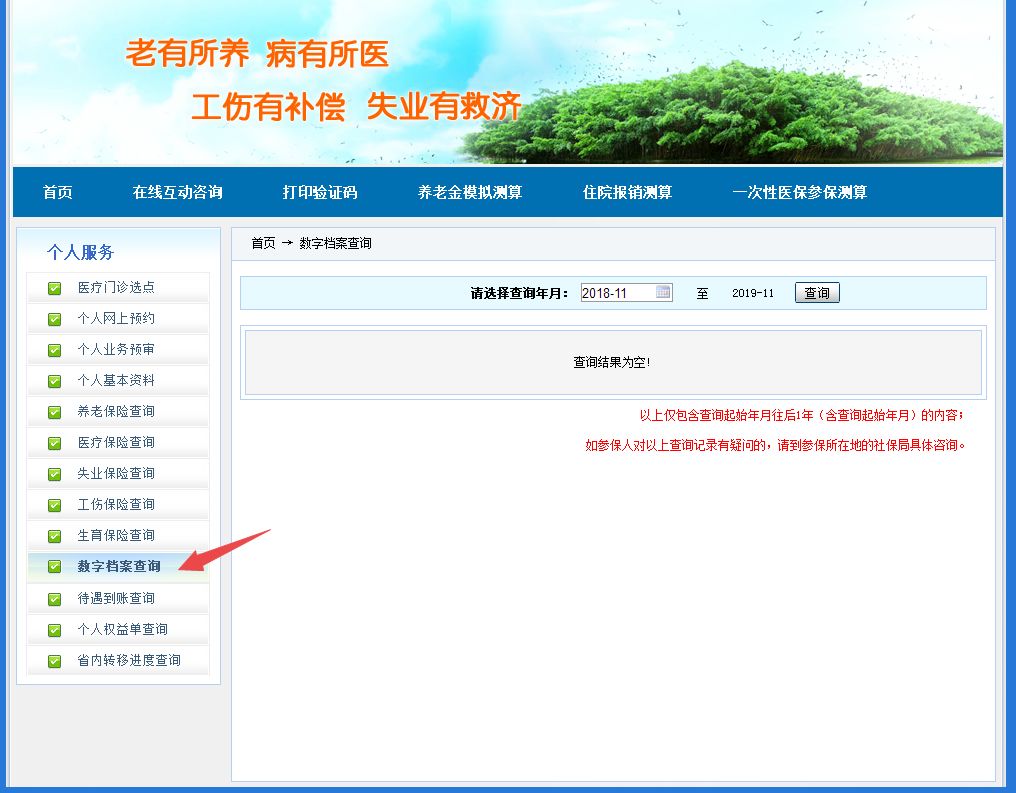Image resolution: width=1016 pixels, height=793 pixels.
Task: Open 医疗保险查询 in the sidebar
Action: point(116,442)
